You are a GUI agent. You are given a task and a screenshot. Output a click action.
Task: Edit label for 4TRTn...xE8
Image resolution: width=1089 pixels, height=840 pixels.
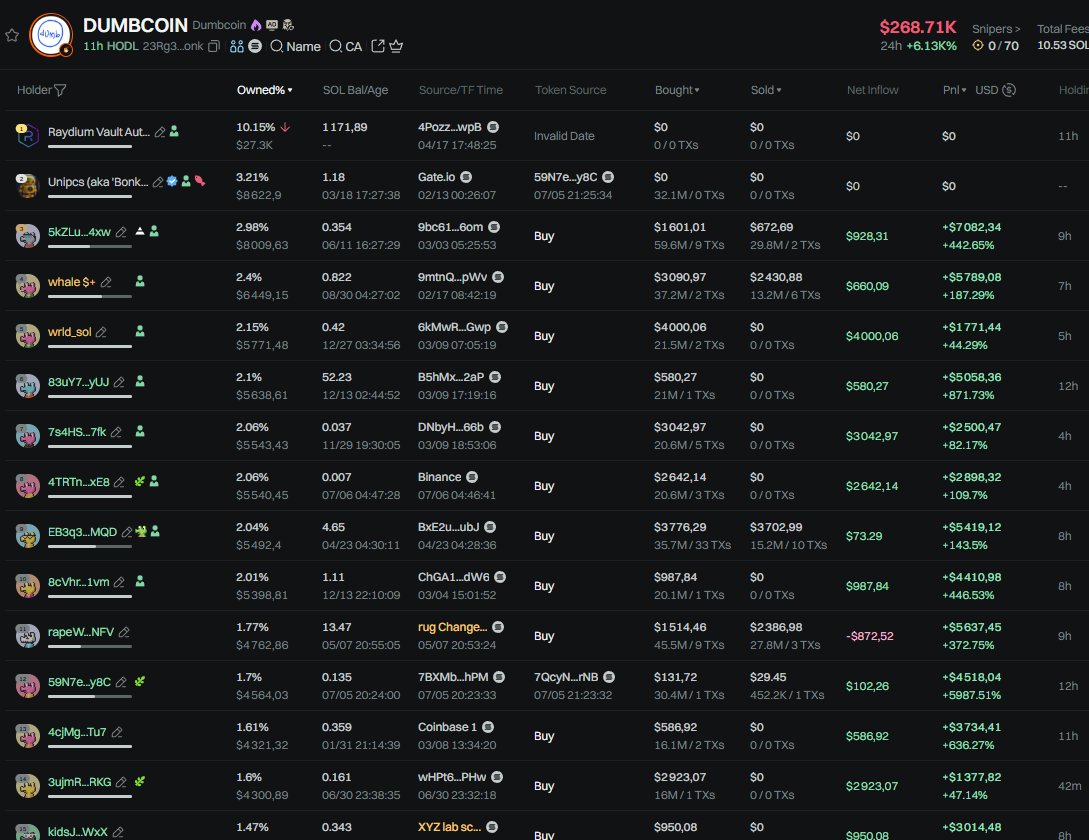point(119,482)
